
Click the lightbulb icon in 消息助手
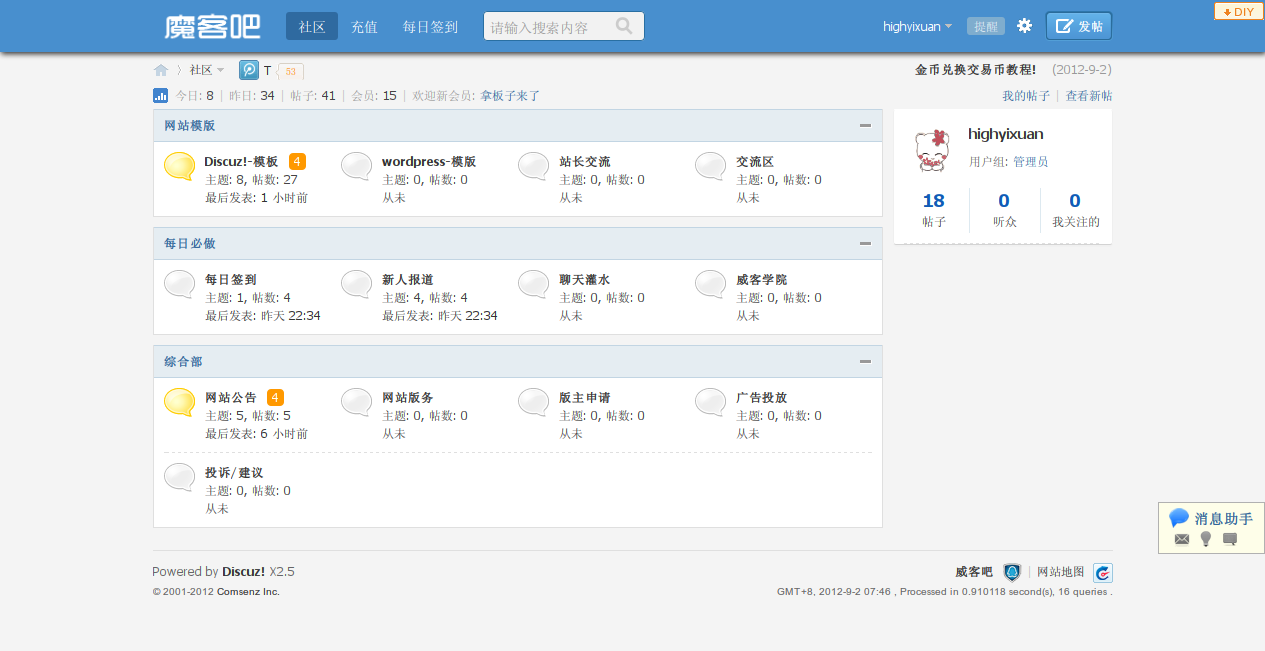tap(1206, 539)
